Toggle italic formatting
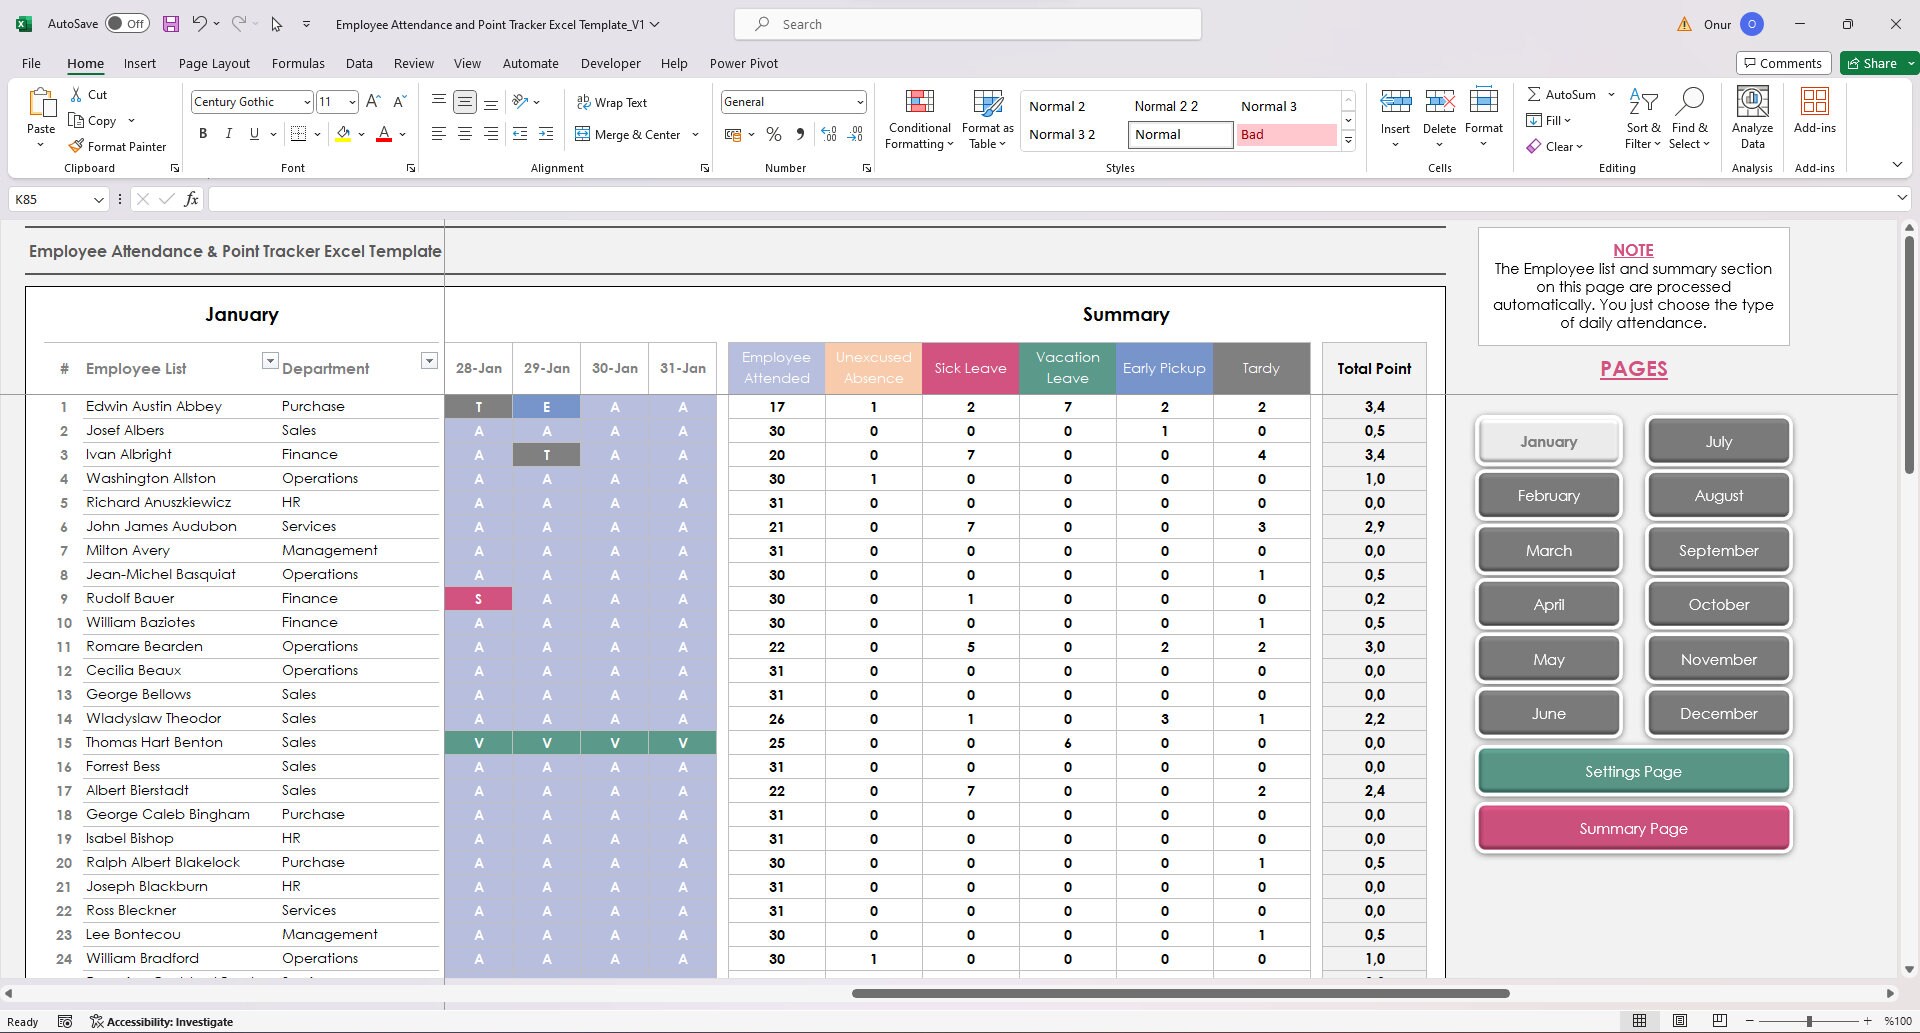The height and width of the screenshot is (1033, 1920). coord(229,134)
